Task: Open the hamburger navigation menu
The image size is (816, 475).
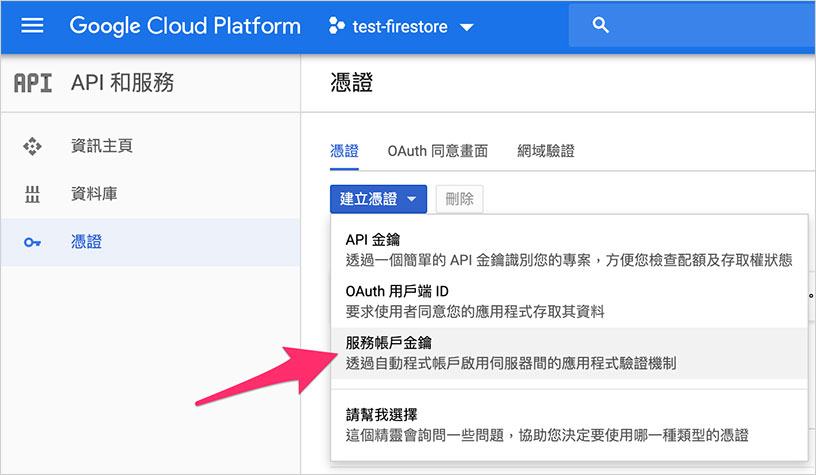Action: click(32, 26)
